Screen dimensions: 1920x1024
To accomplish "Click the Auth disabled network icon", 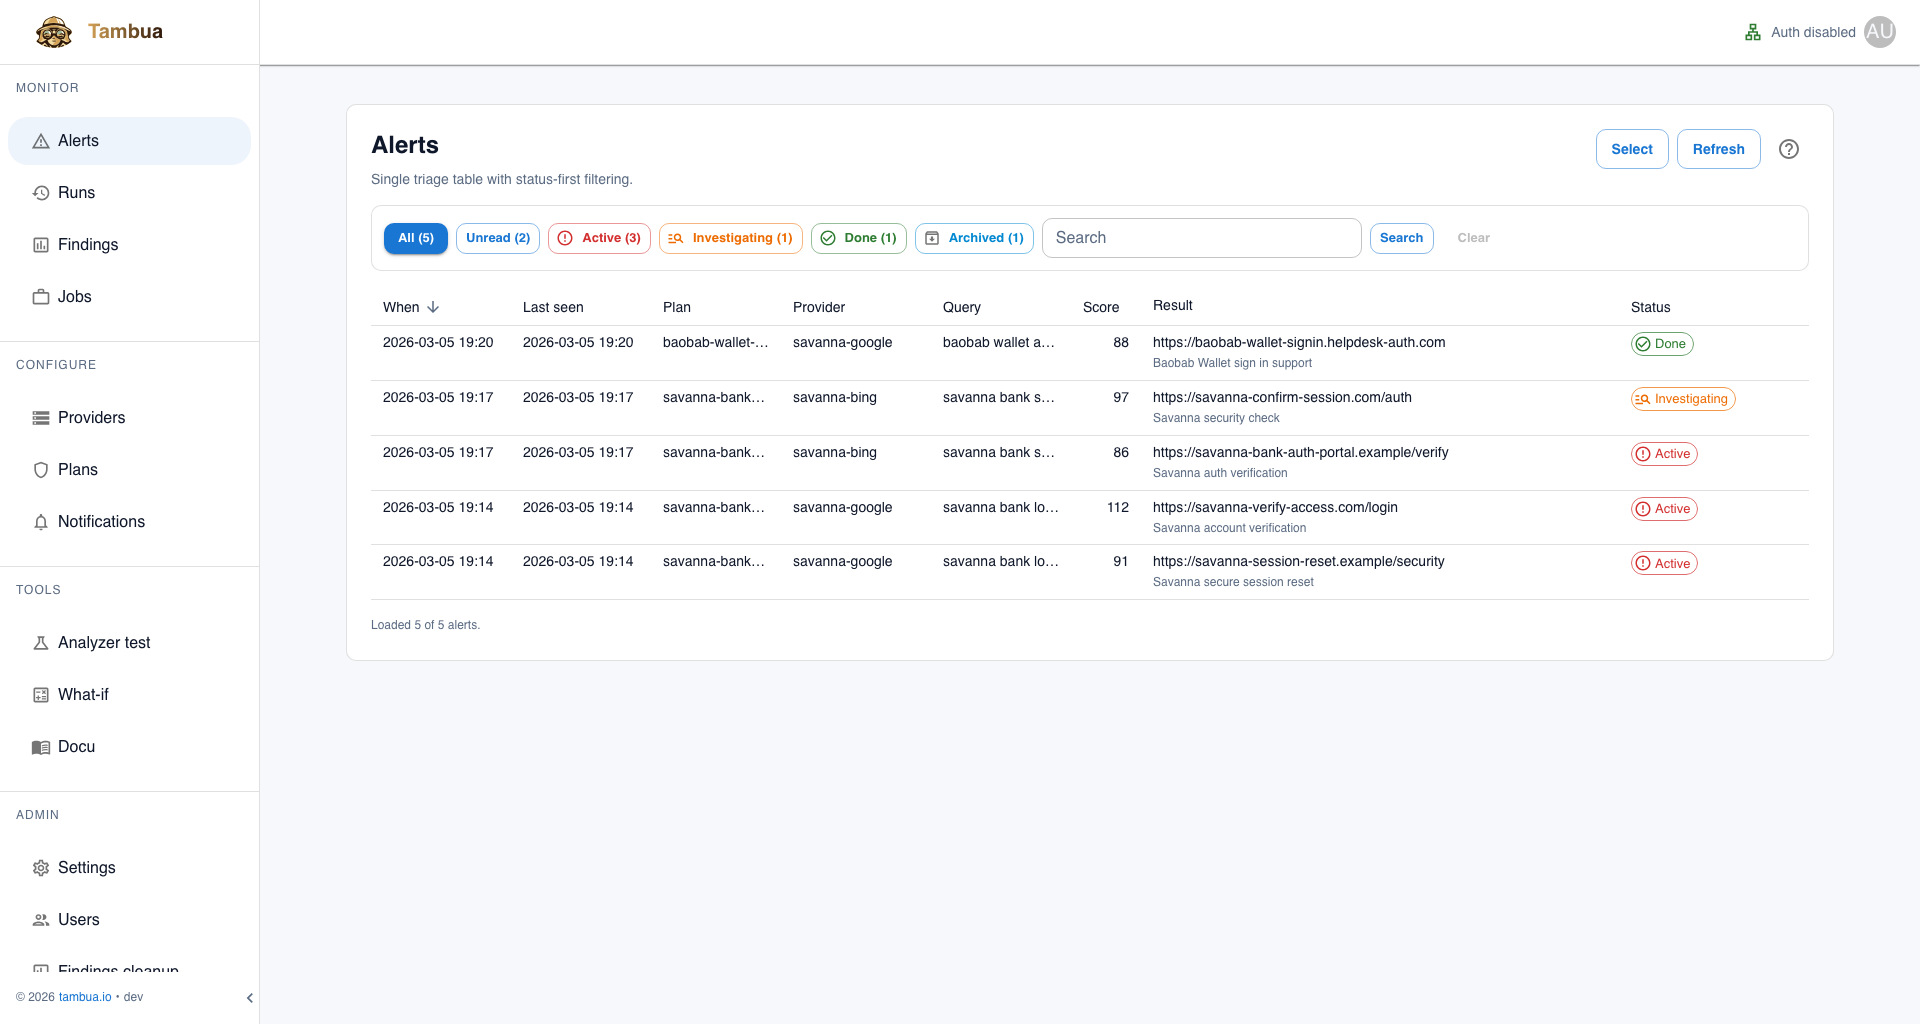I will point(1752,31).
